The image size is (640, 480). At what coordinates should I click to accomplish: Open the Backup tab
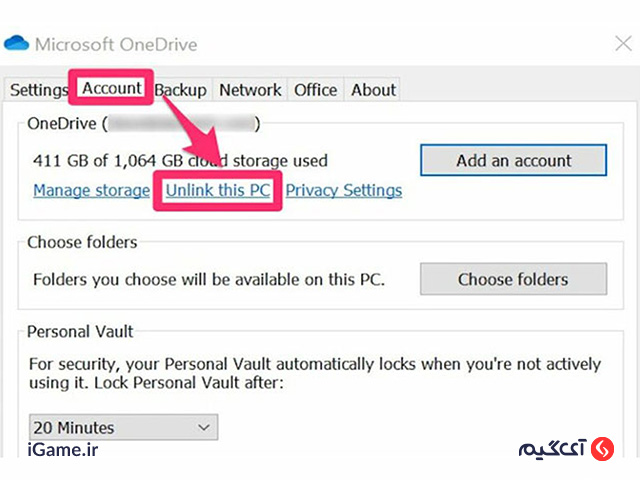tap(181, 90)
